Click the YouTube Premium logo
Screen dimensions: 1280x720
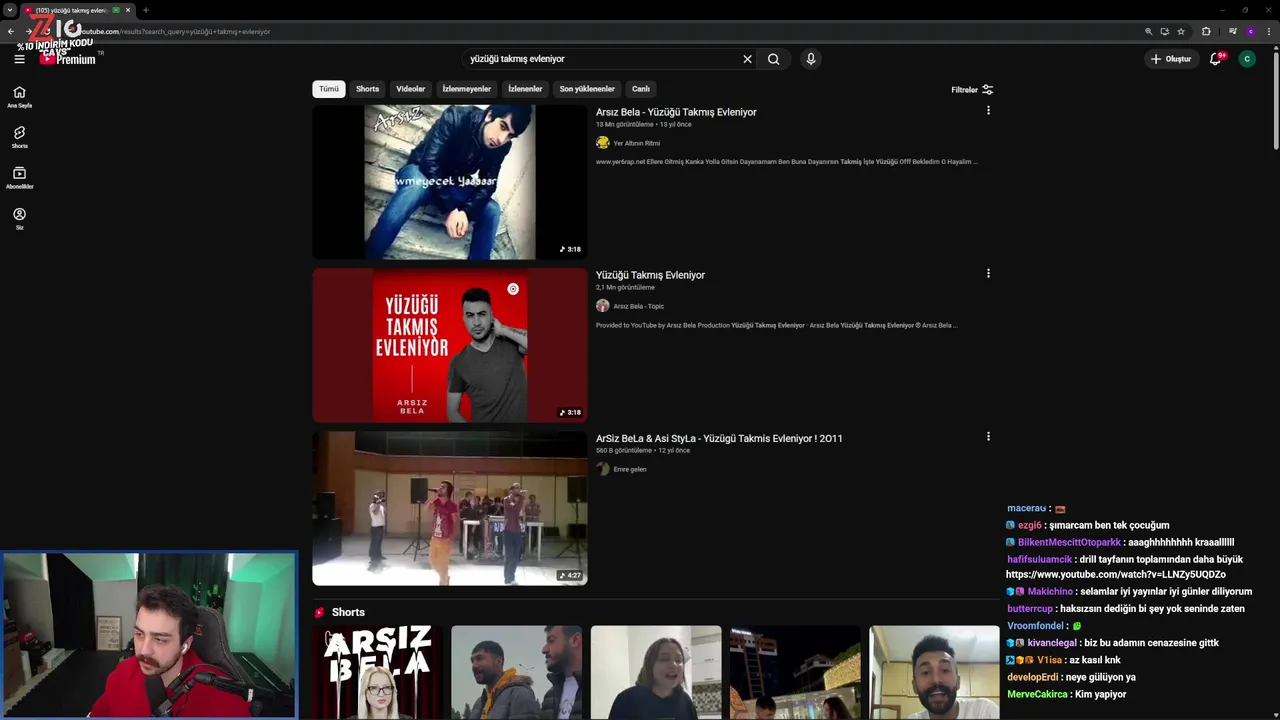point(68,59)
